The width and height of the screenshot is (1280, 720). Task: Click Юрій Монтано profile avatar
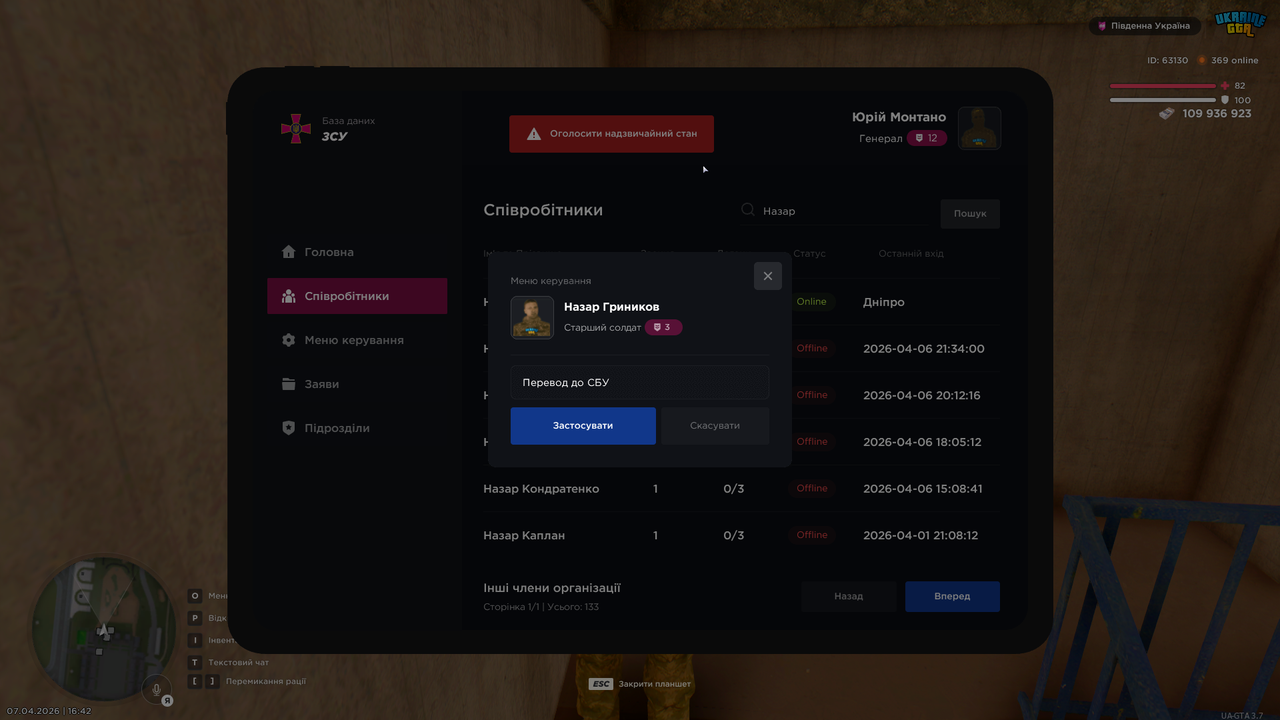coord(979,128)
